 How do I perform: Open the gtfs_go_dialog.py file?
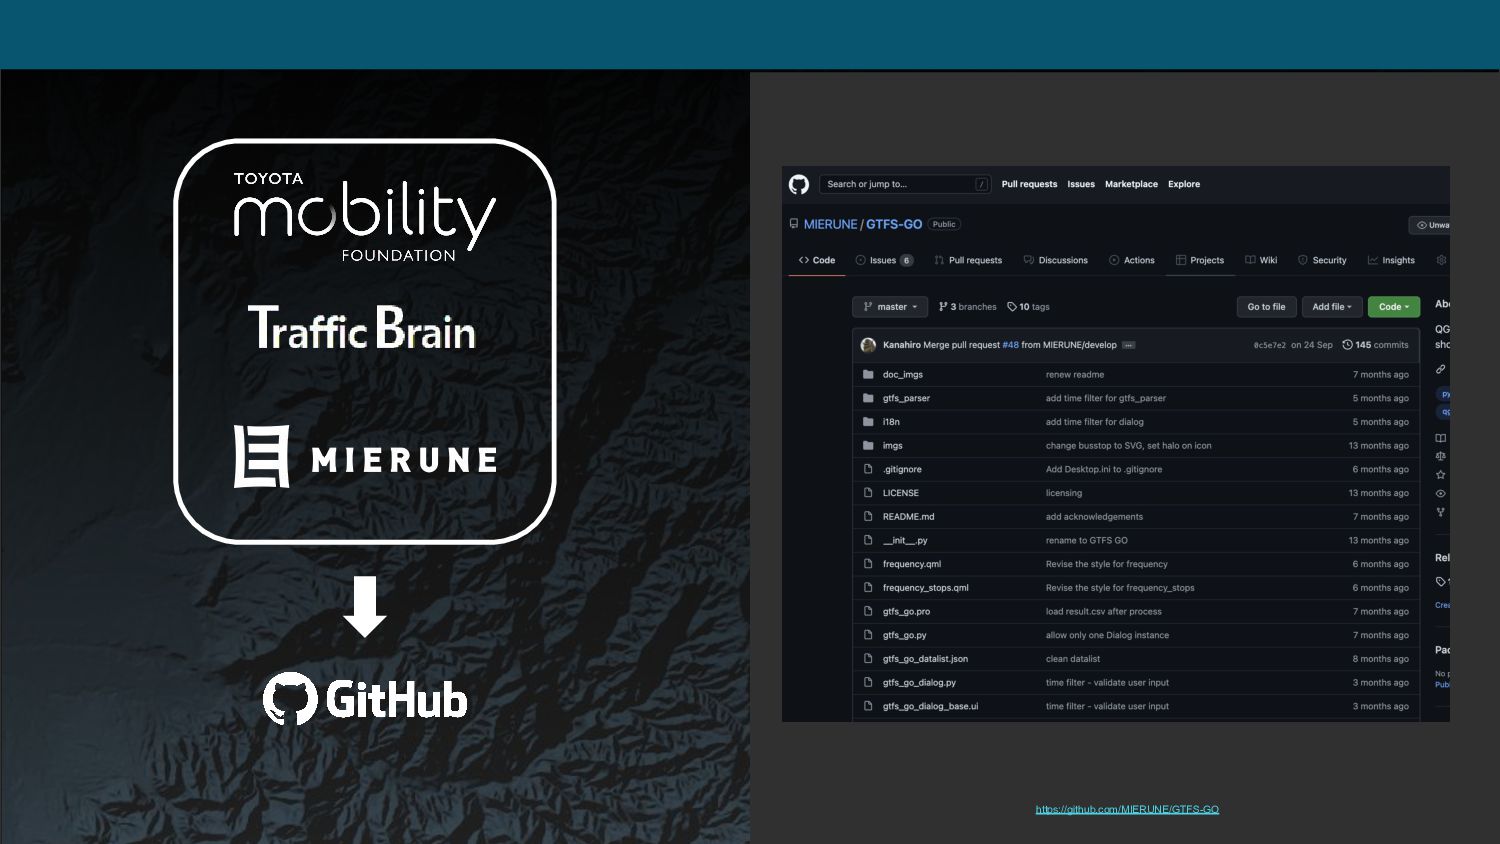tap(919, 683)
